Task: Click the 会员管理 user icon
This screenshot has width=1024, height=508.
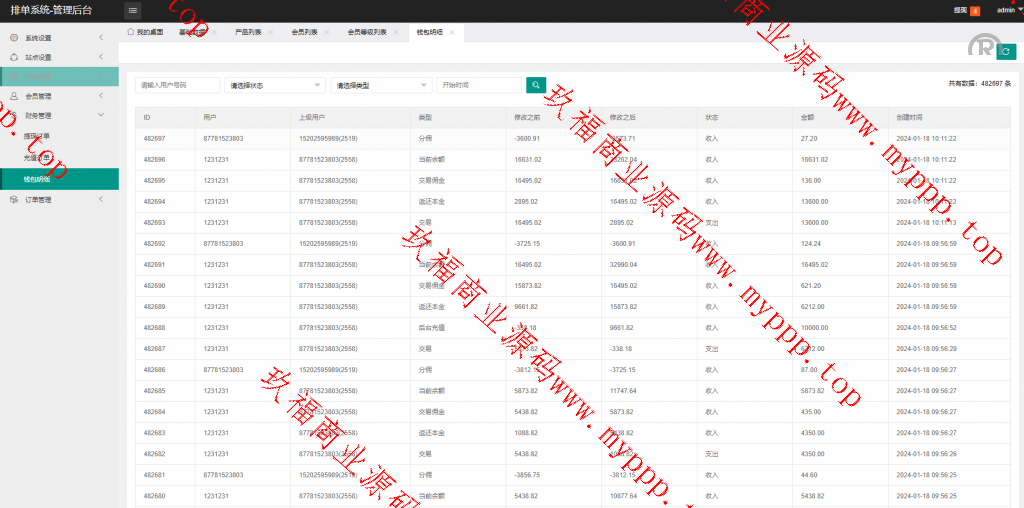Action: 14,96
